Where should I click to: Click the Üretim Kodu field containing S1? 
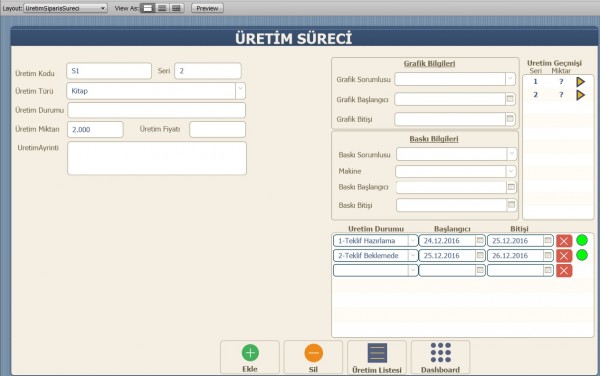(x=109, y=71)
